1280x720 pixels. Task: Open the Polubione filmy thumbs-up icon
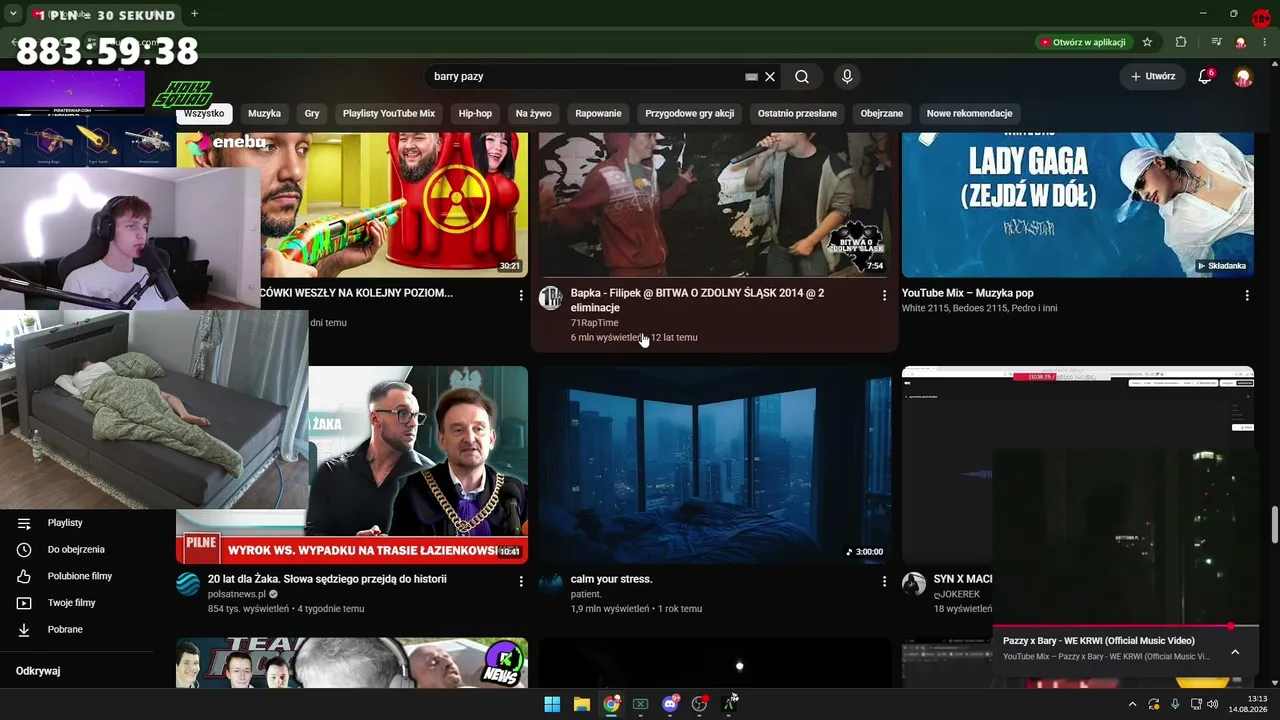24,576
